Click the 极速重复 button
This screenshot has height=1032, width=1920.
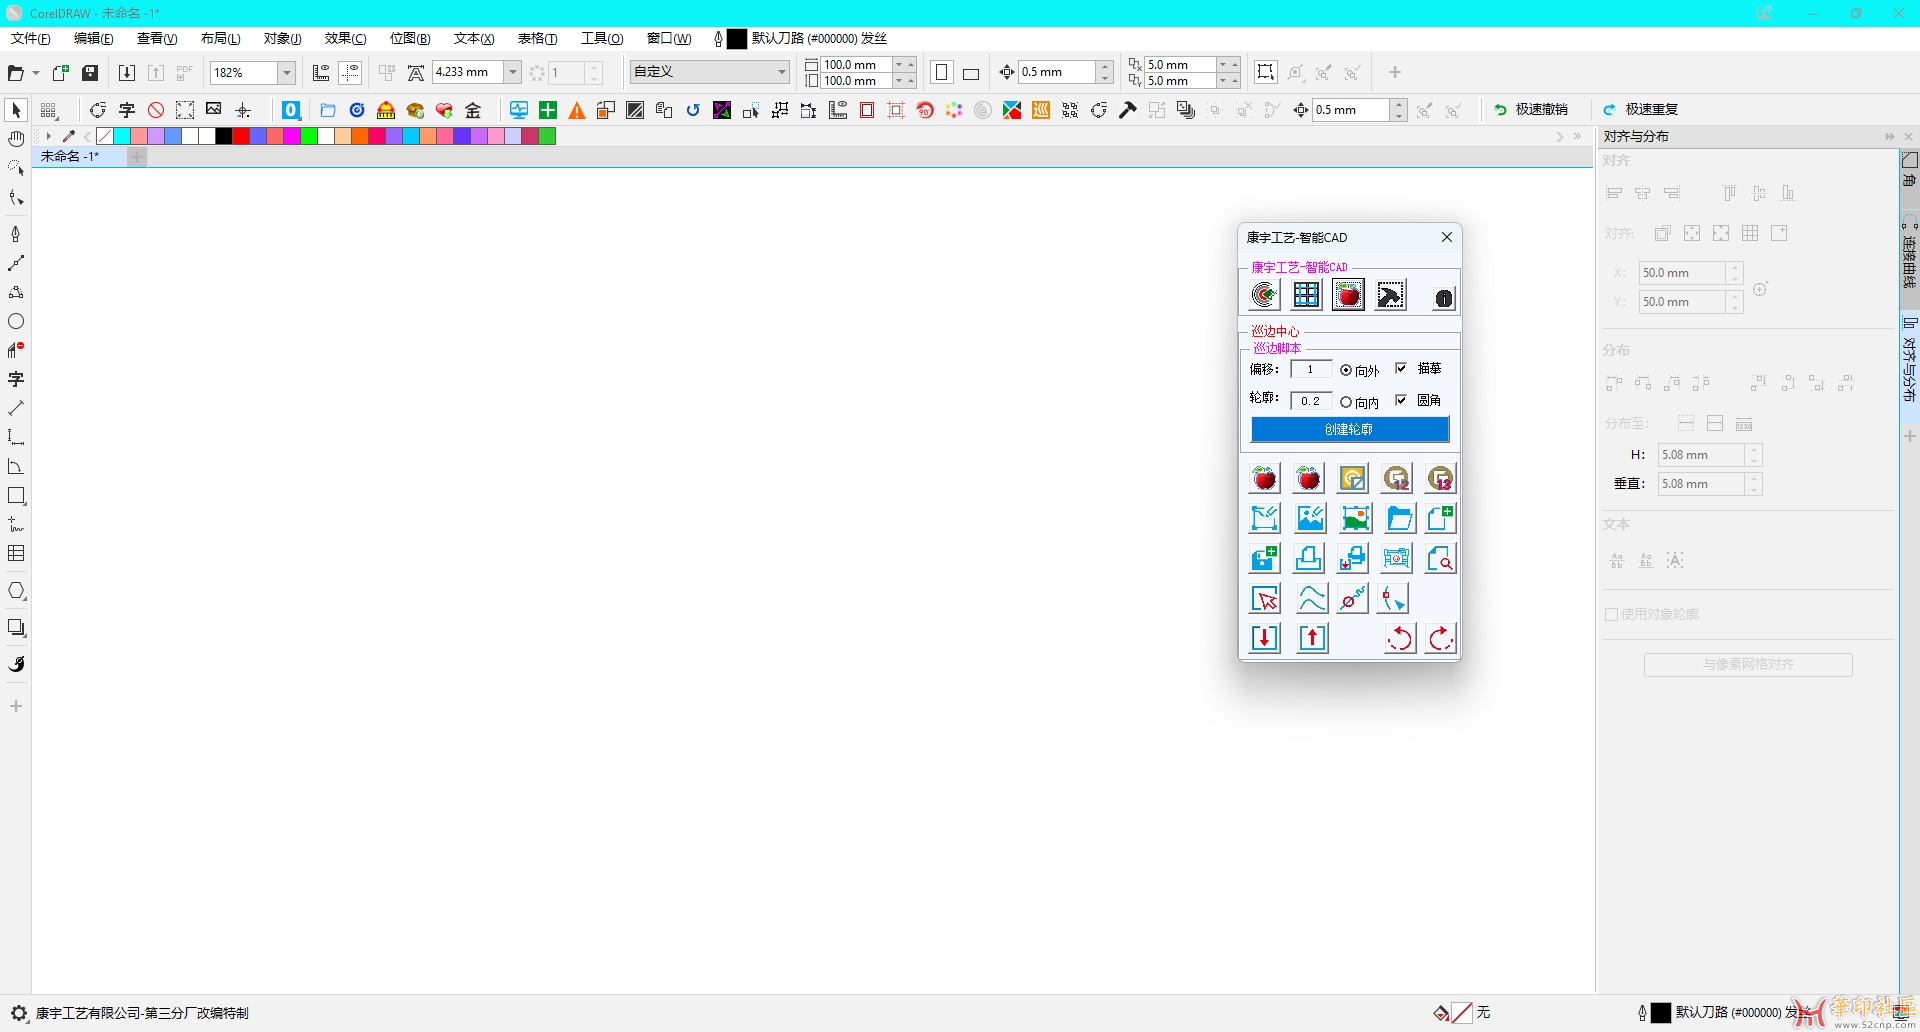1640,109
